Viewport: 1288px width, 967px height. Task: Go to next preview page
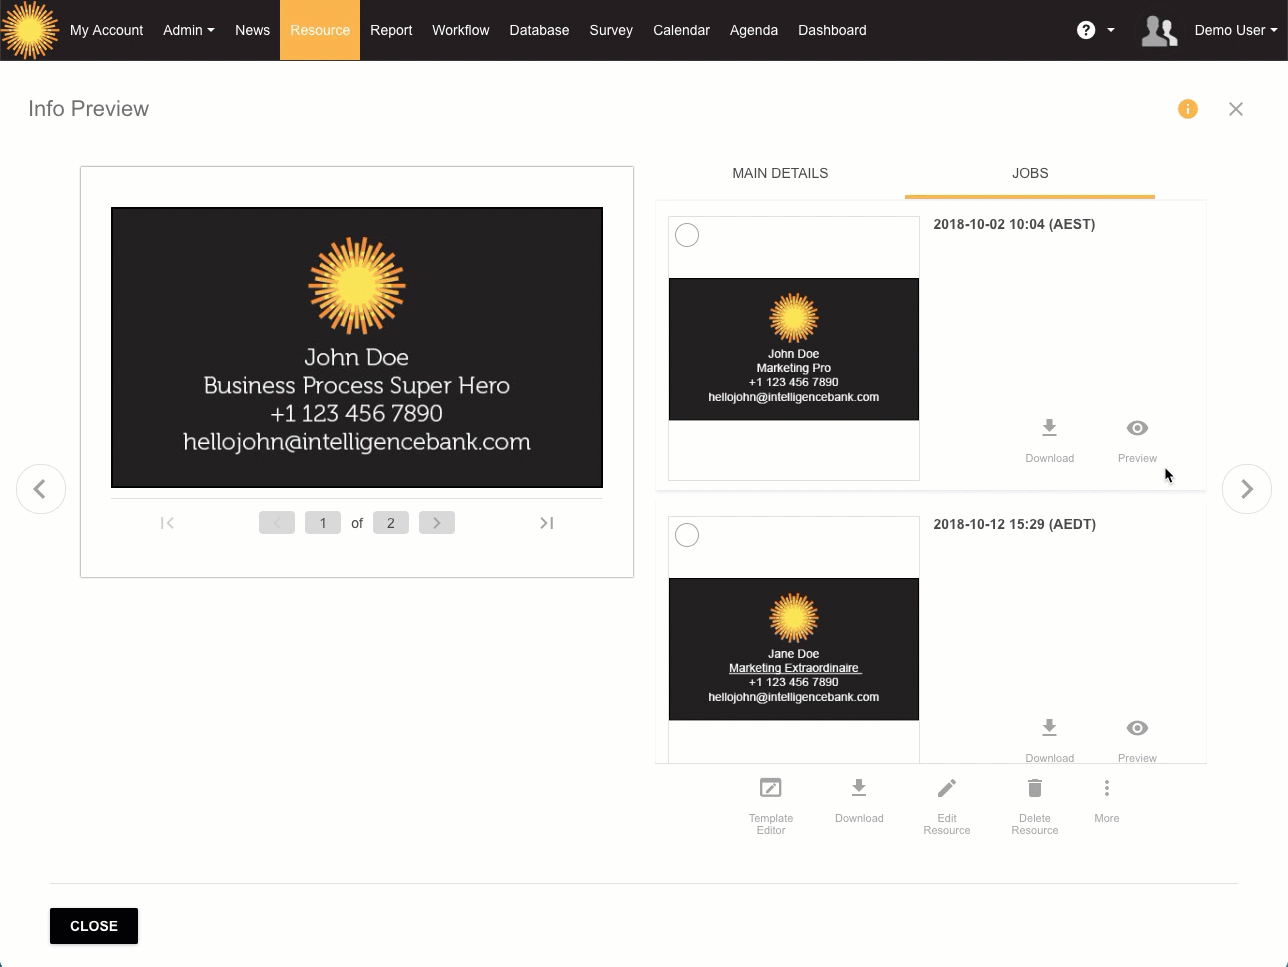pos(437,523)
